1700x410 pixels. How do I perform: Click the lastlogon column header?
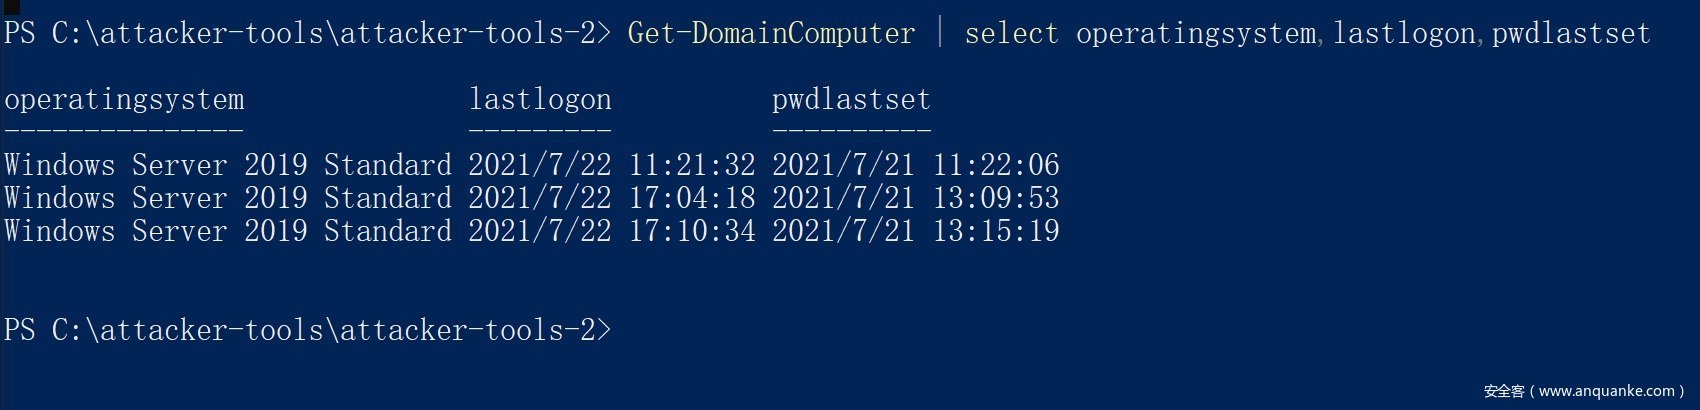click(x=540, y=100)
